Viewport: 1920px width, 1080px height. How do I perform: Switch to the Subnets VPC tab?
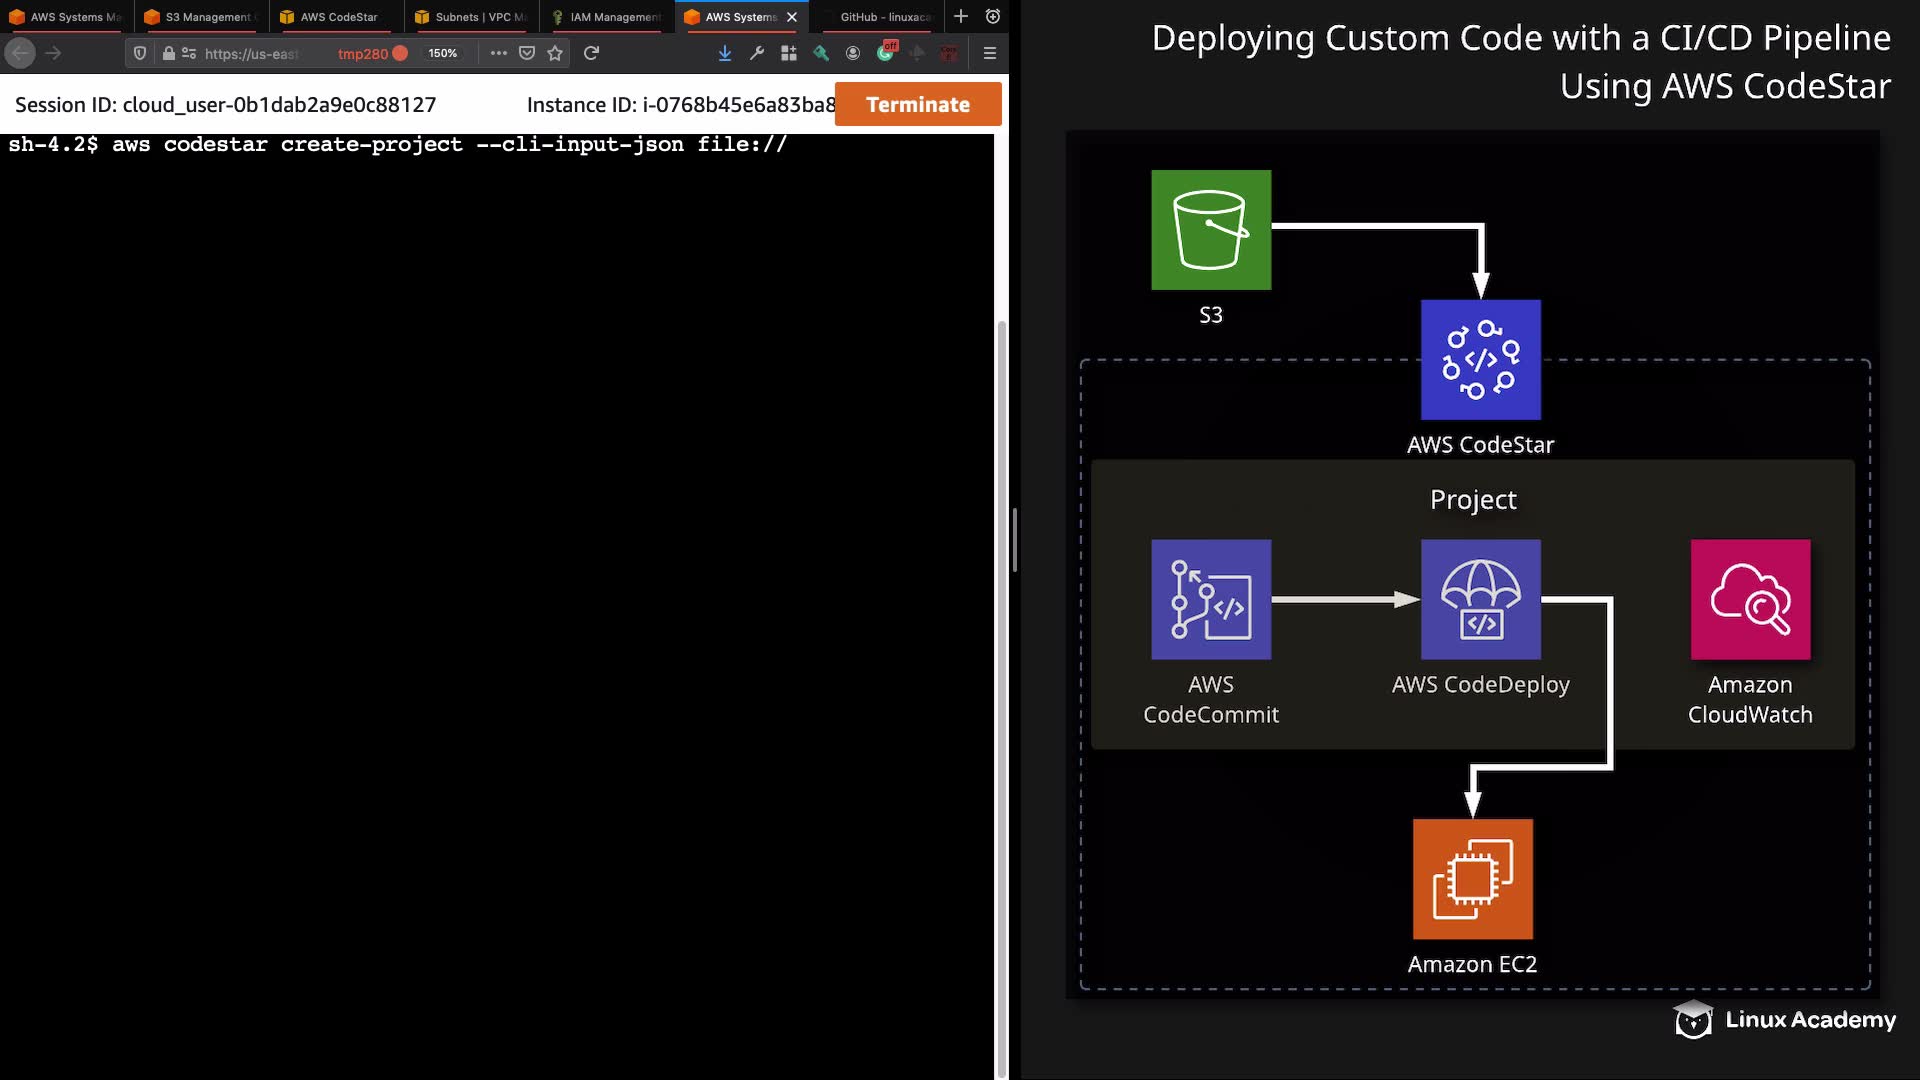pyautogui.click(x=472, y=17)
